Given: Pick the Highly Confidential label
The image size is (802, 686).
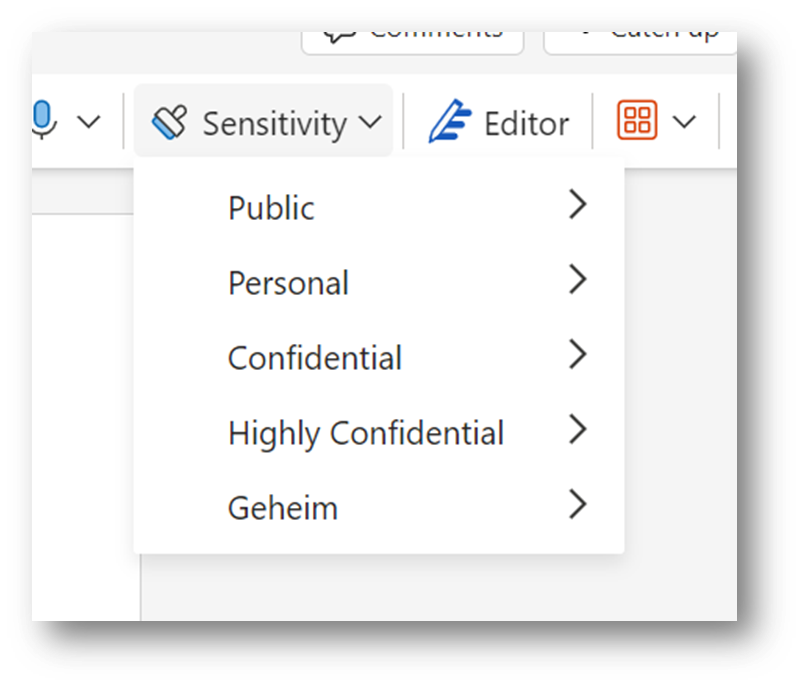Looking at the screenshot, I should [x=366, y=433].
